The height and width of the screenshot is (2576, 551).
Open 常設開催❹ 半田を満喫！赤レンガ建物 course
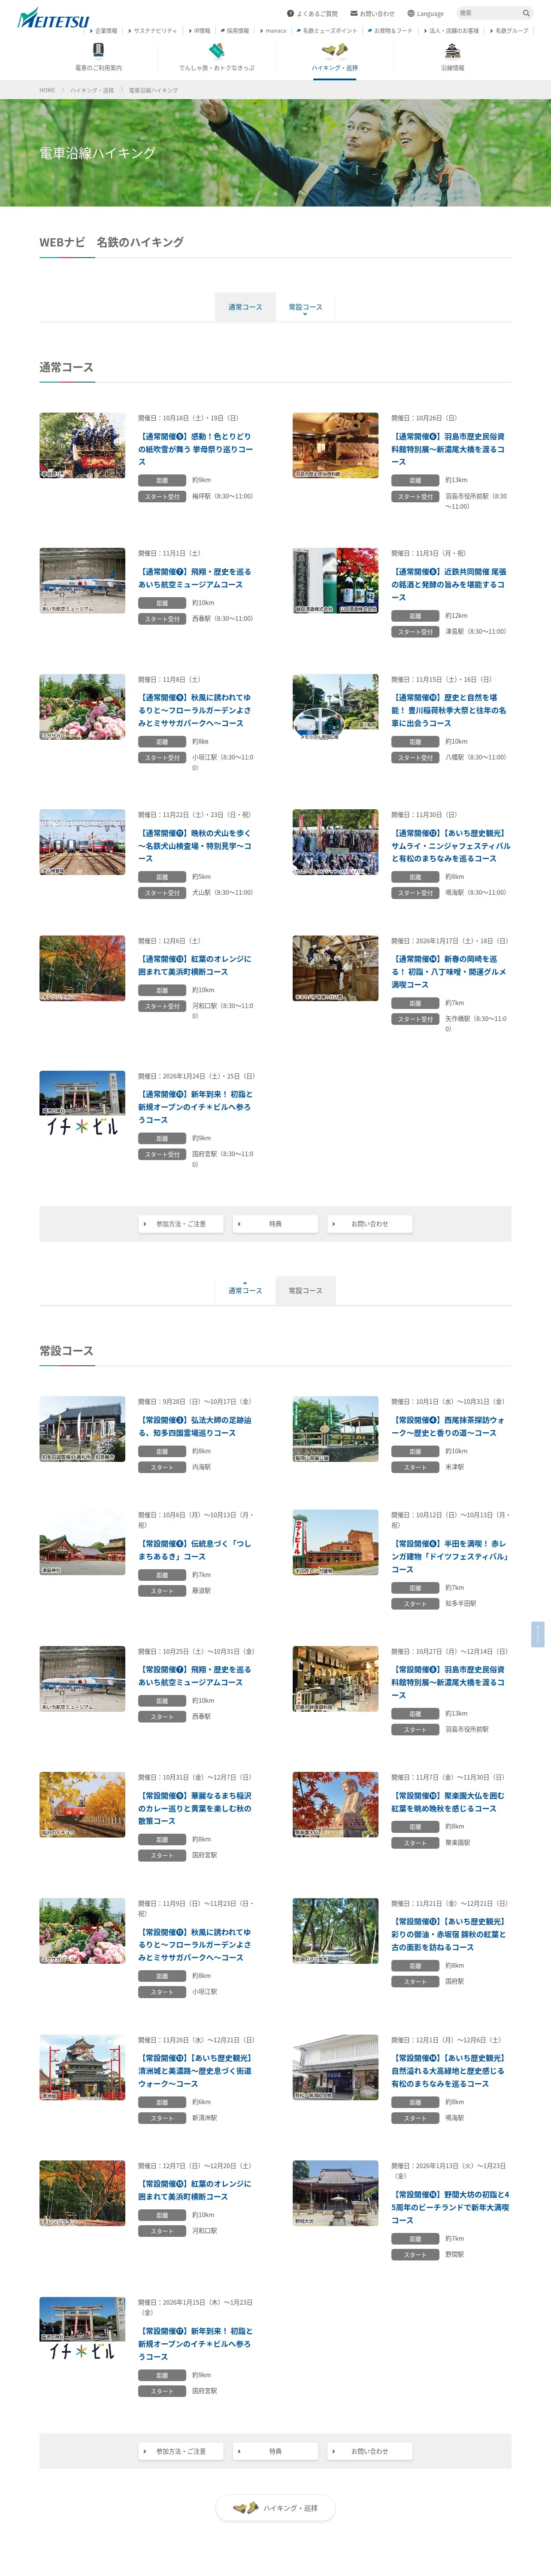click(x=450, y=1556)
